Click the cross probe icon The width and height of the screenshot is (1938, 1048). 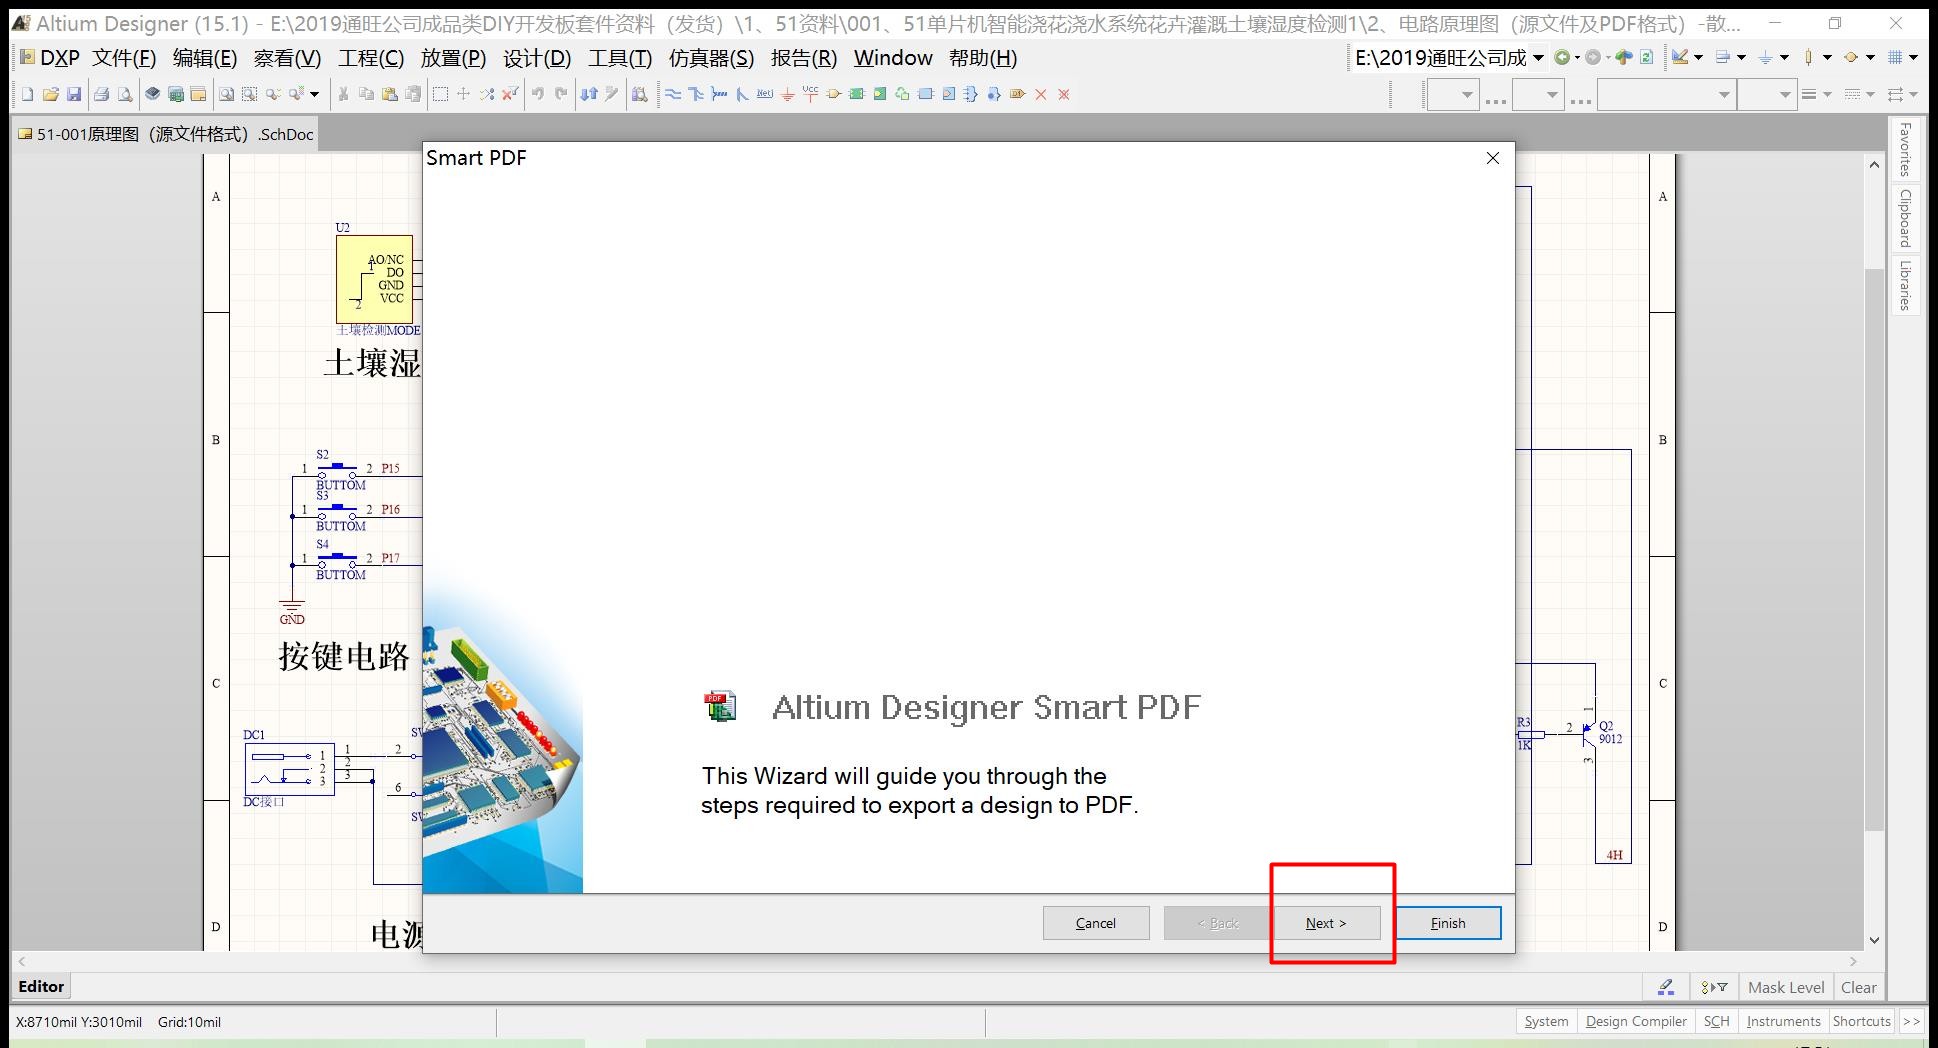click(612, 94)
